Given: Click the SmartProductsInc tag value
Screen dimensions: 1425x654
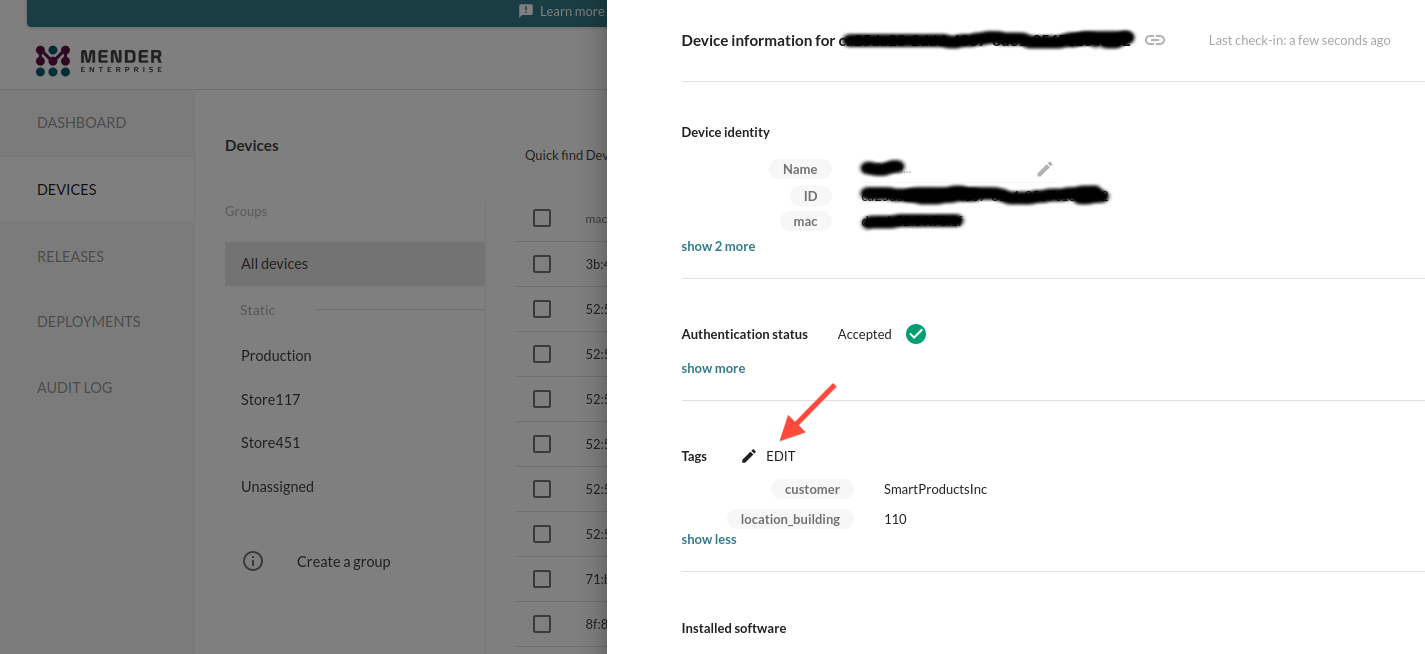Looking at the screenshot, I should coord(935,489).
